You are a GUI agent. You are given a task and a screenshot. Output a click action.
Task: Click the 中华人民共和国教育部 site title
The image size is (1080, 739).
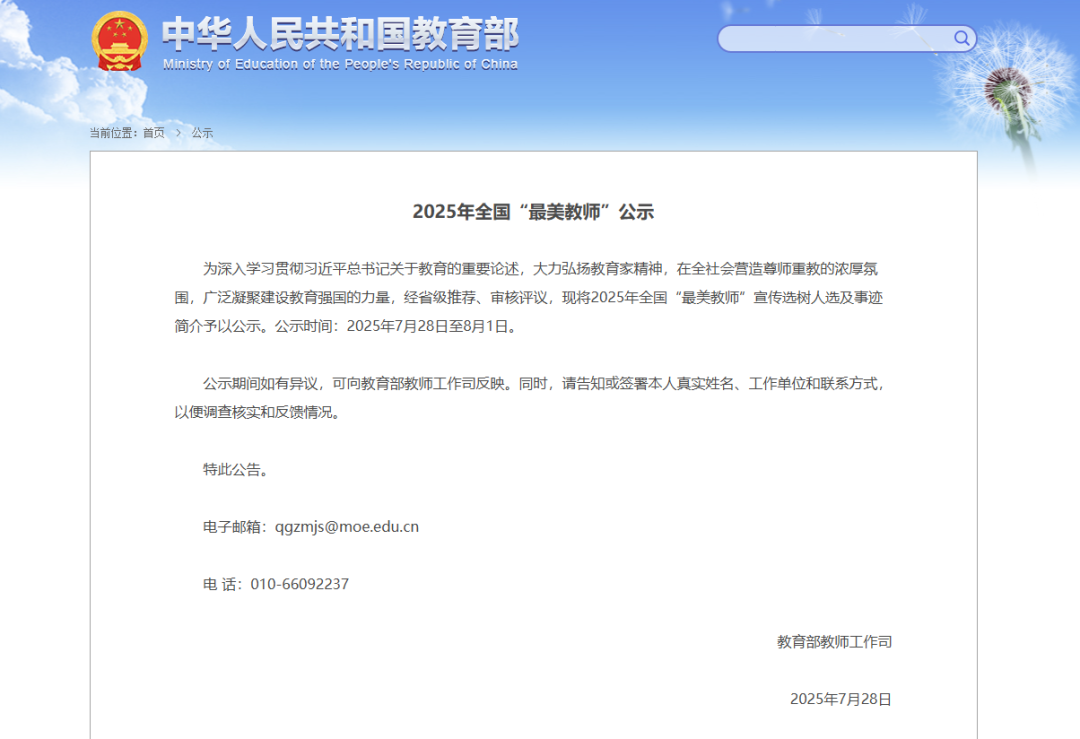[340, 33]
